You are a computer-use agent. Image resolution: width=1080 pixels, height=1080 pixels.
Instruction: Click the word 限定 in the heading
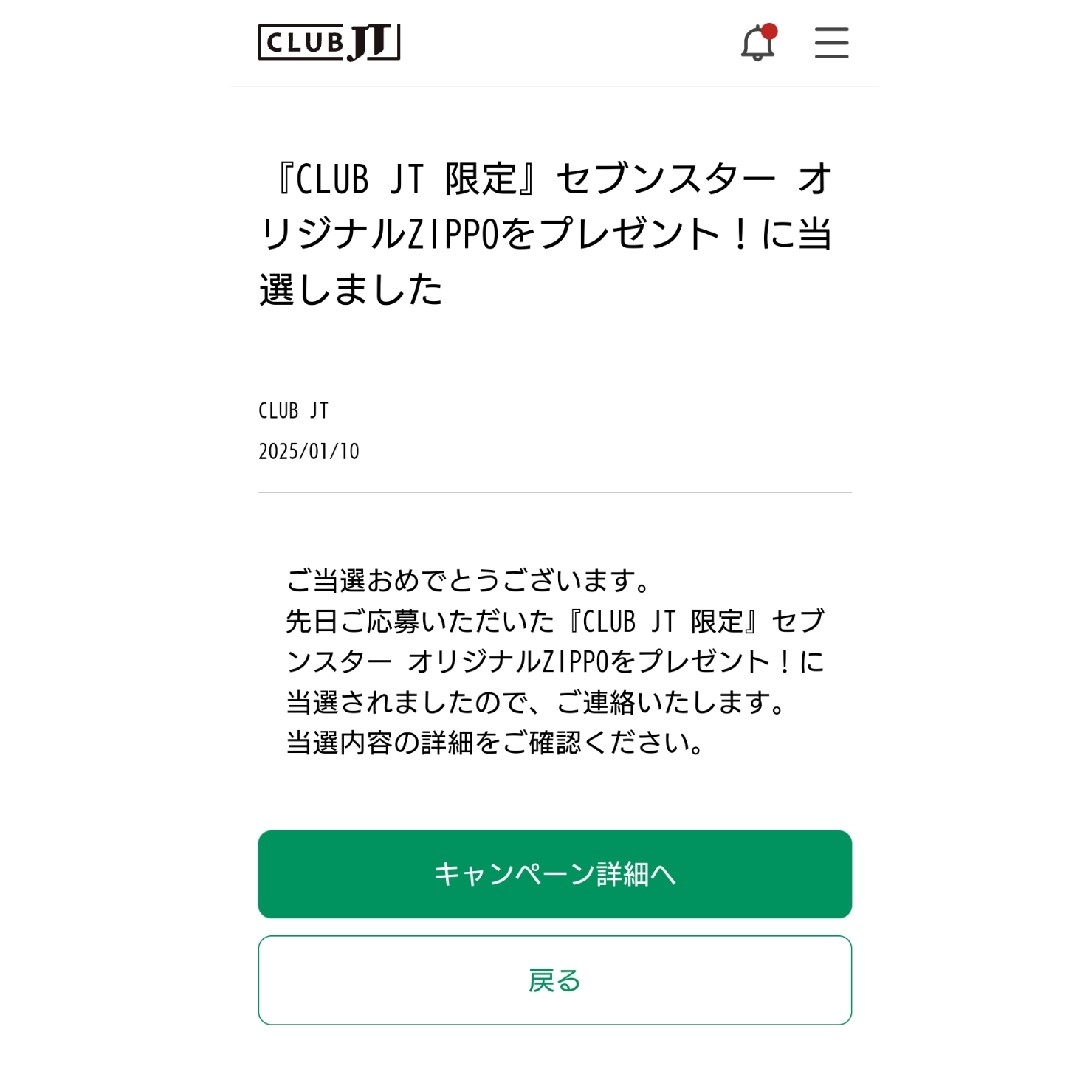coord(480,178)
